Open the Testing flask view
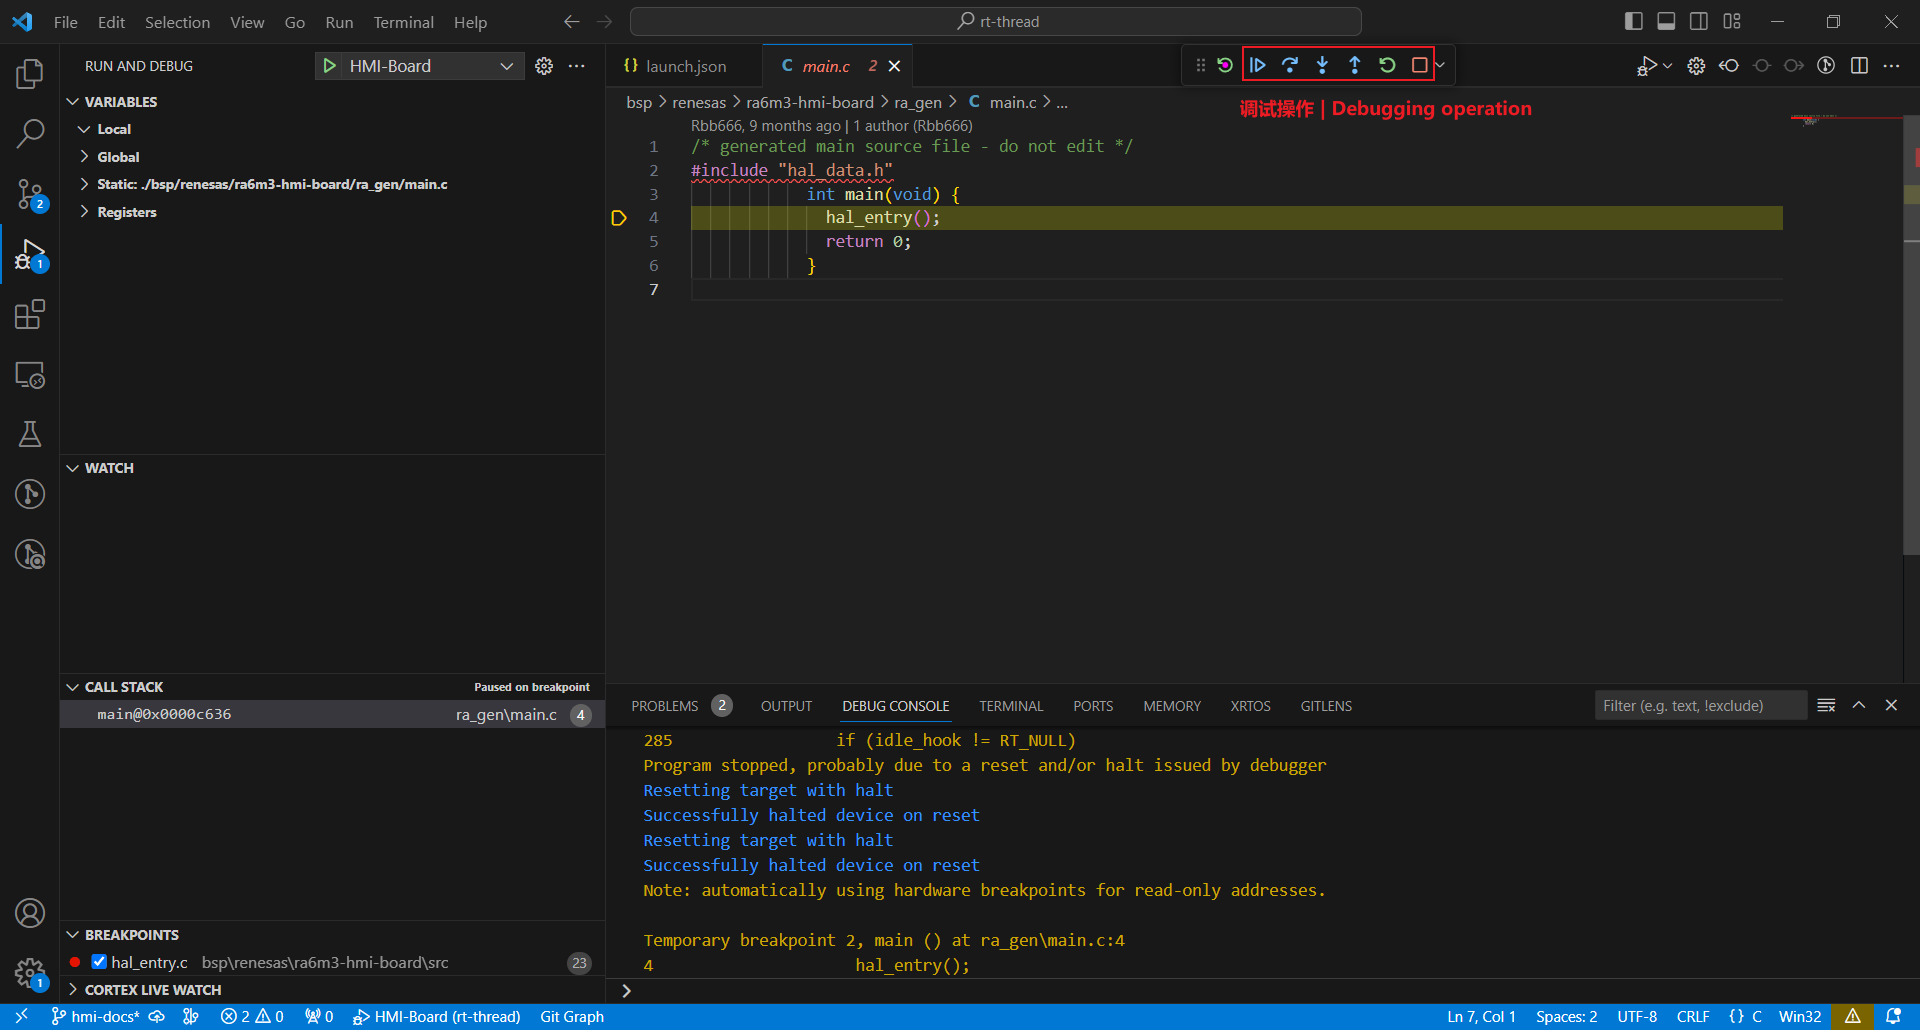 30,434
